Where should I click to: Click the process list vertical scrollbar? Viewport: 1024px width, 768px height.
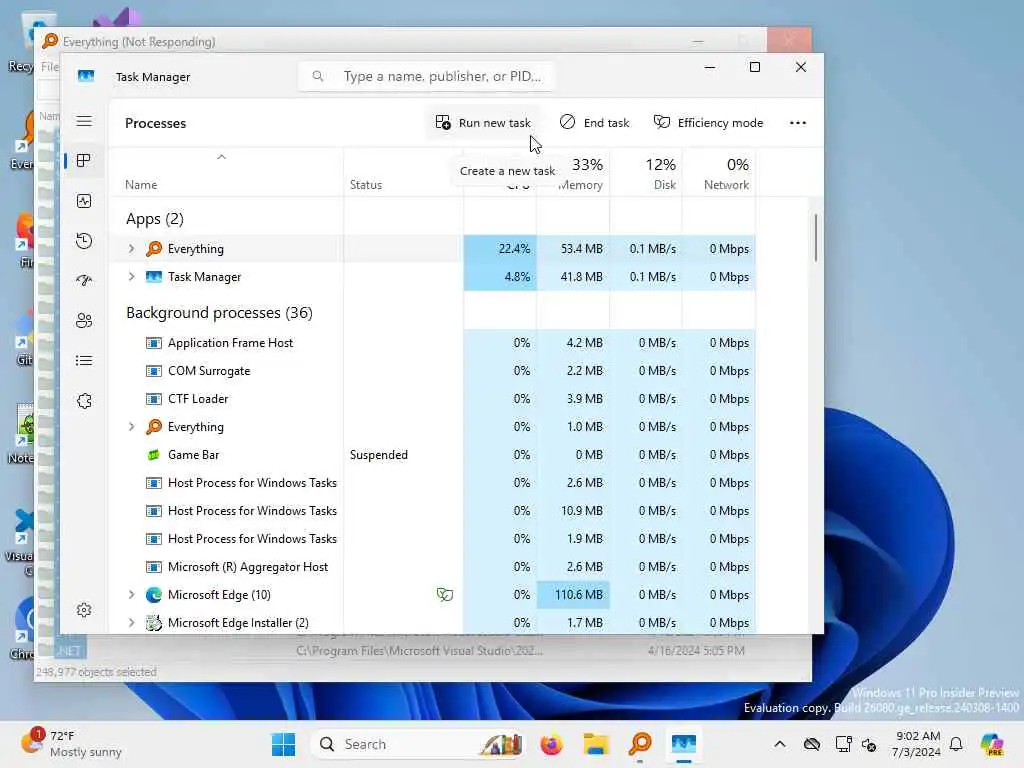(816, 238)
